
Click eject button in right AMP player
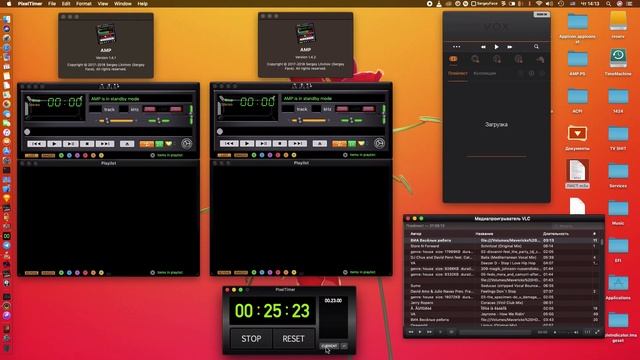pyautogui.click(x=320, y=143)
